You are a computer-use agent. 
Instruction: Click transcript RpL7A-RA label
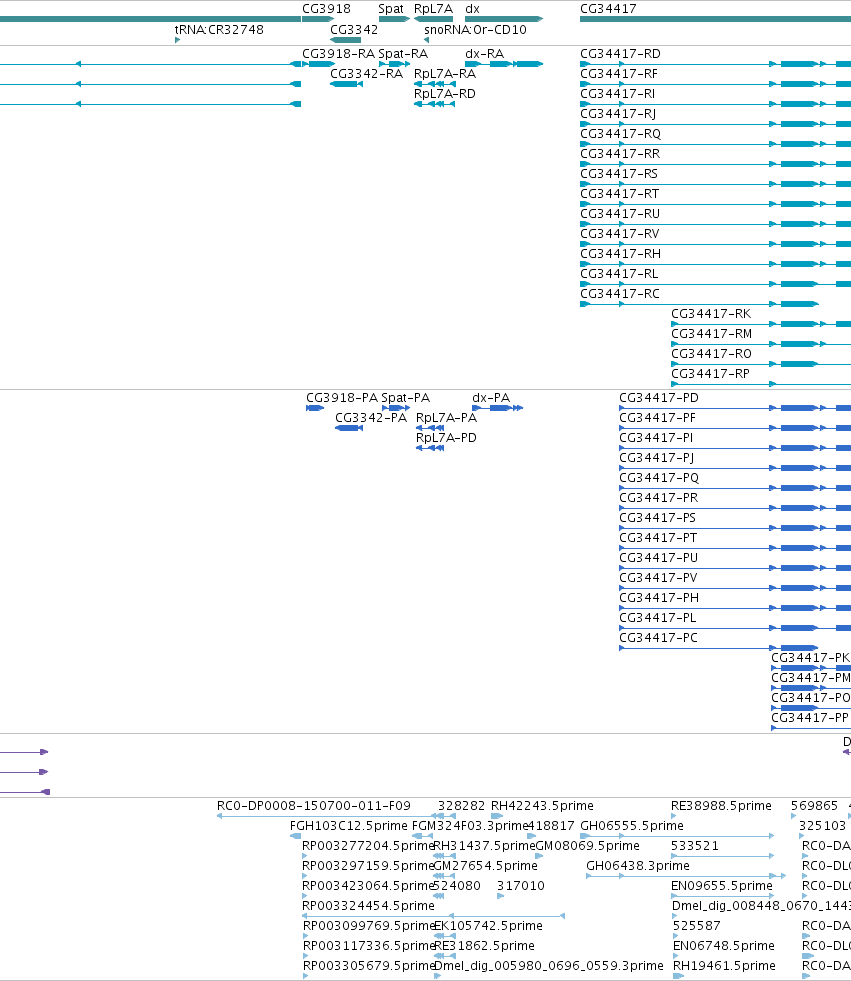[445, 74]
